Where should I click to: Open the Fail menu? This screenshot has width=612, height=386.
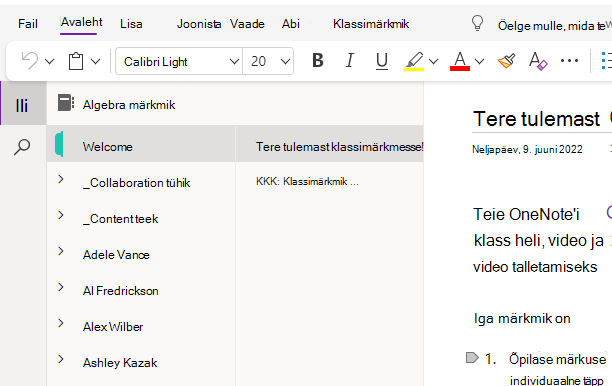click(x=28, y=24)
